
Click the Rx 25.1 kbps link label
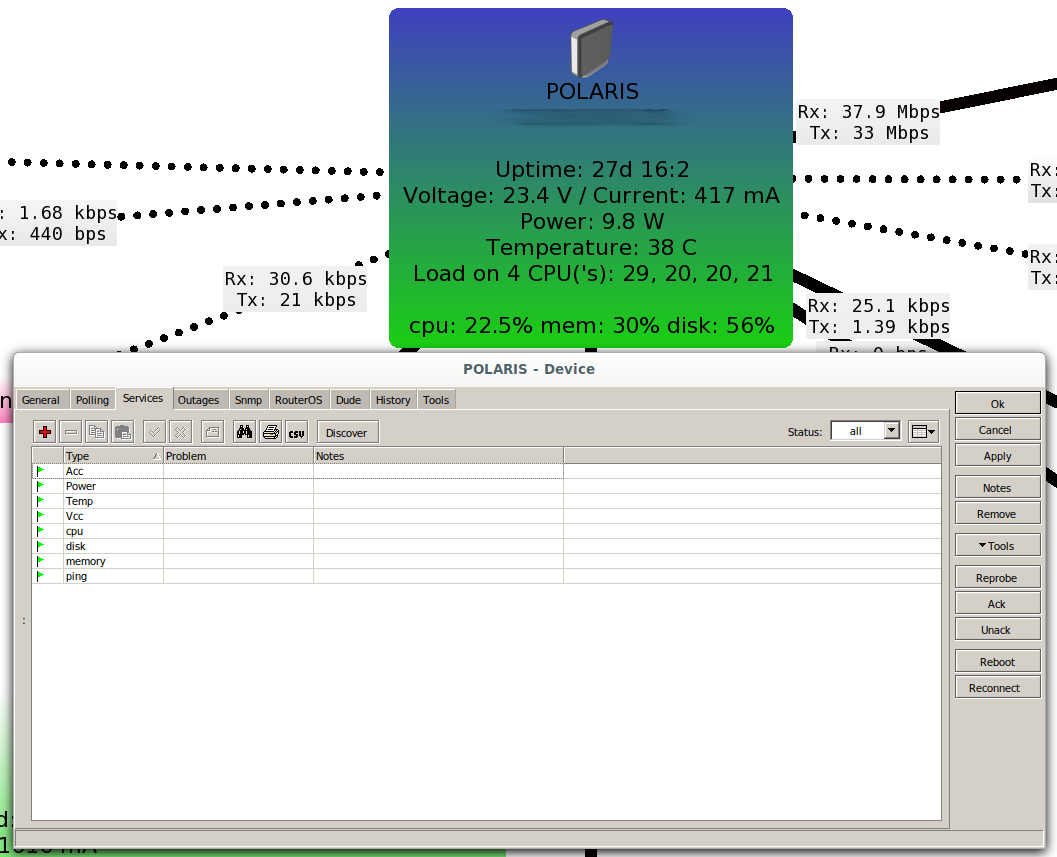(x=878, y=316)
